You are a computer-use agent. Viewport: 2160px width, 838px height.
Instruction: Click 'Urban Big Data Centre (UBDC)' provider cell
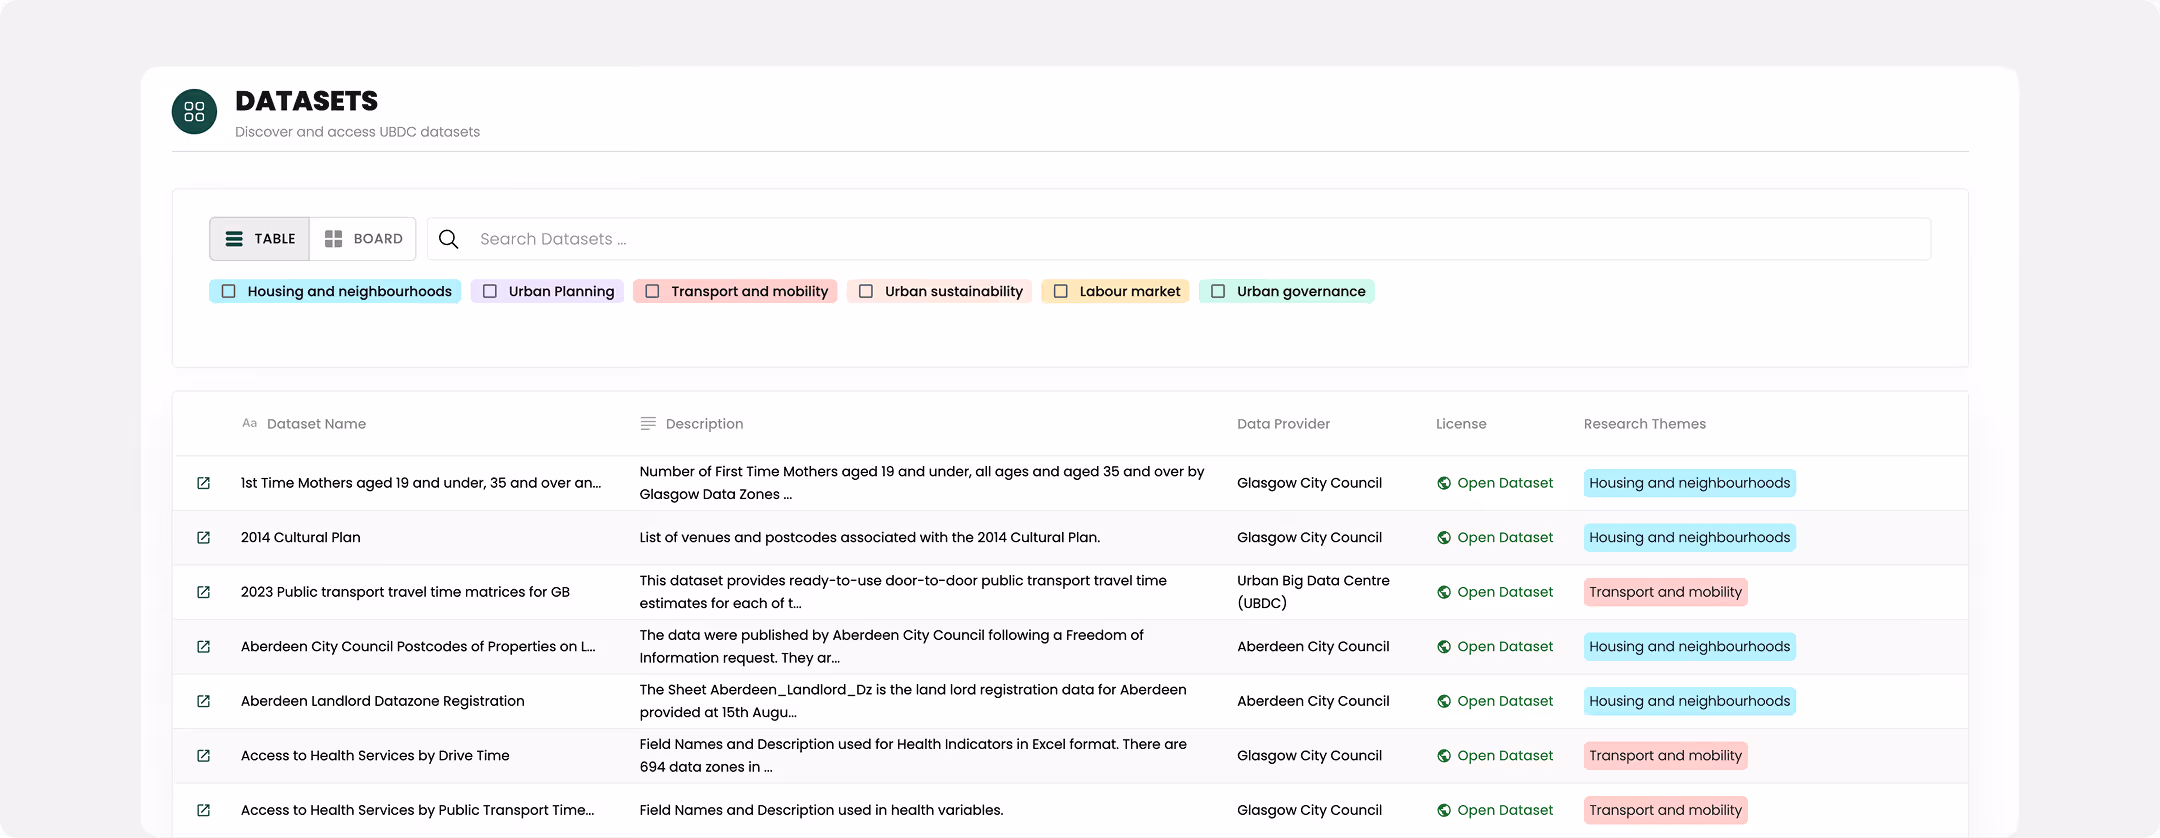click(1313, 592)
